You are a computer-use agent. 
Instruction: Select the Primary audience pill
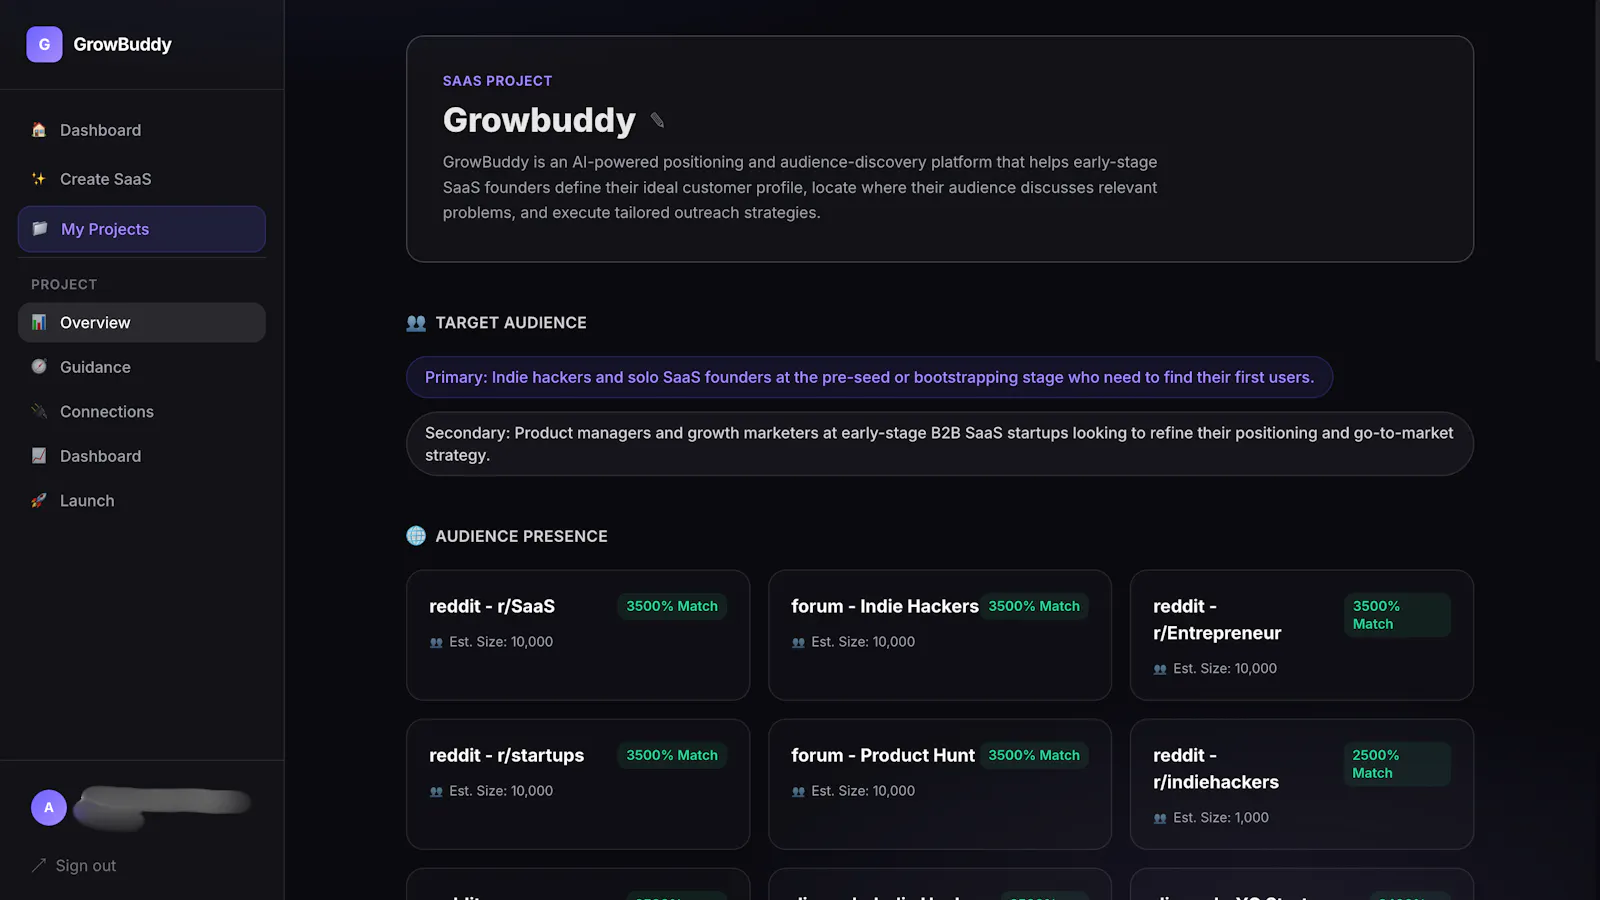pyautogui.click(x=869, y=377)
